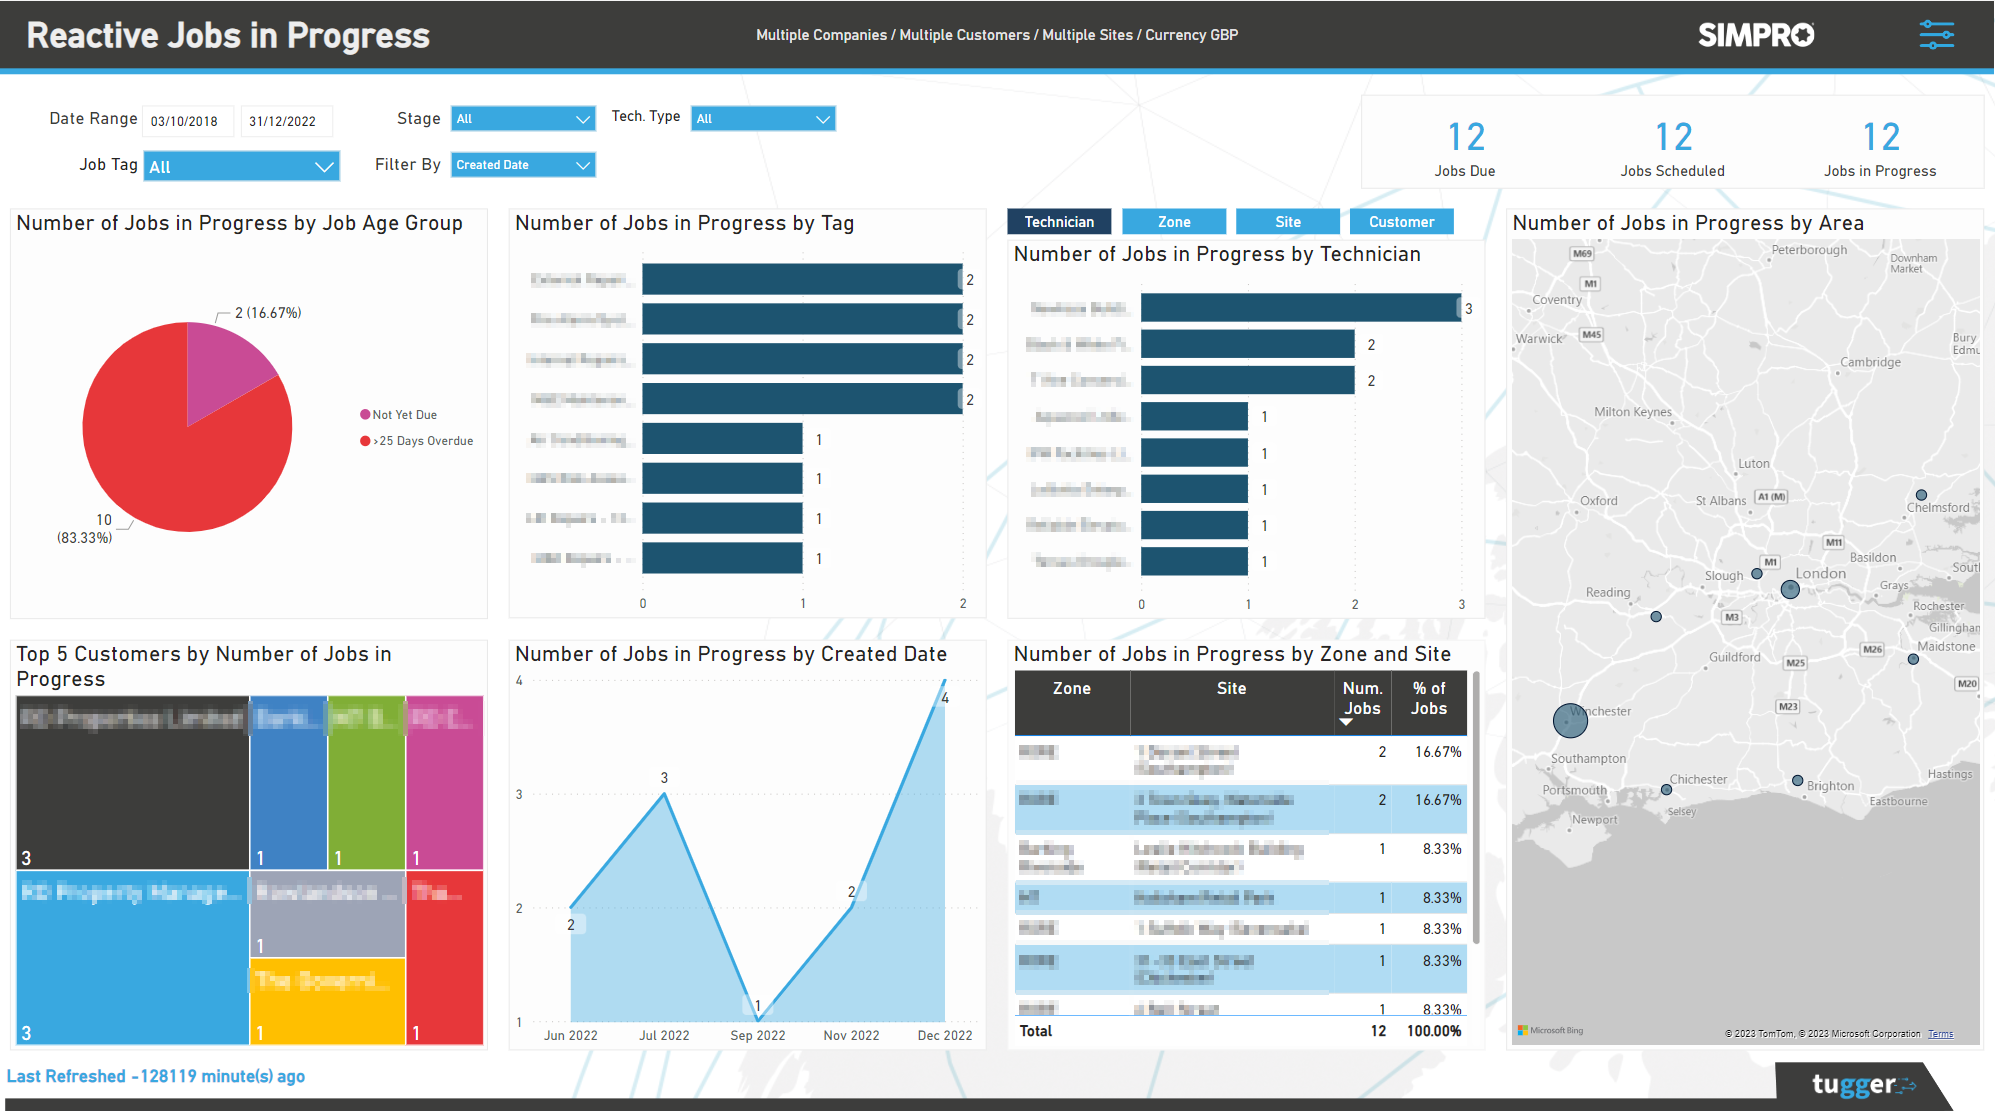The image size is (1995, 1111).
Task: Click the SIMPRO logo in the header
Action: (x=1755, y=34)
